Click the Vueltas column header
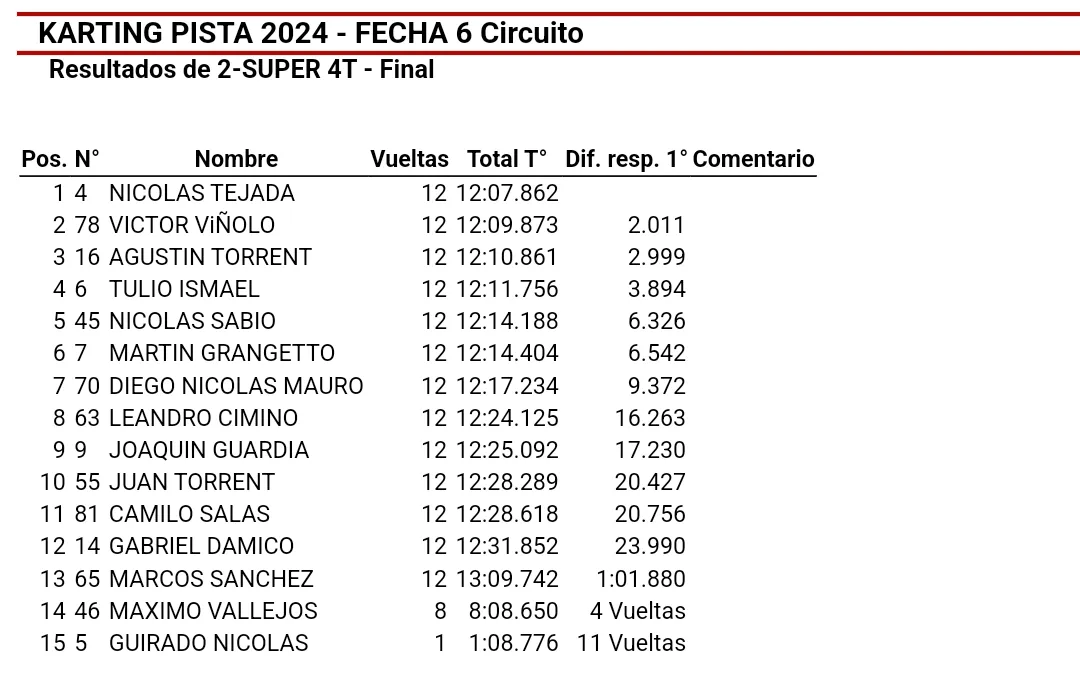Image resolution: width=1080 pixels, height=697 pixels. tap(409, 159)
